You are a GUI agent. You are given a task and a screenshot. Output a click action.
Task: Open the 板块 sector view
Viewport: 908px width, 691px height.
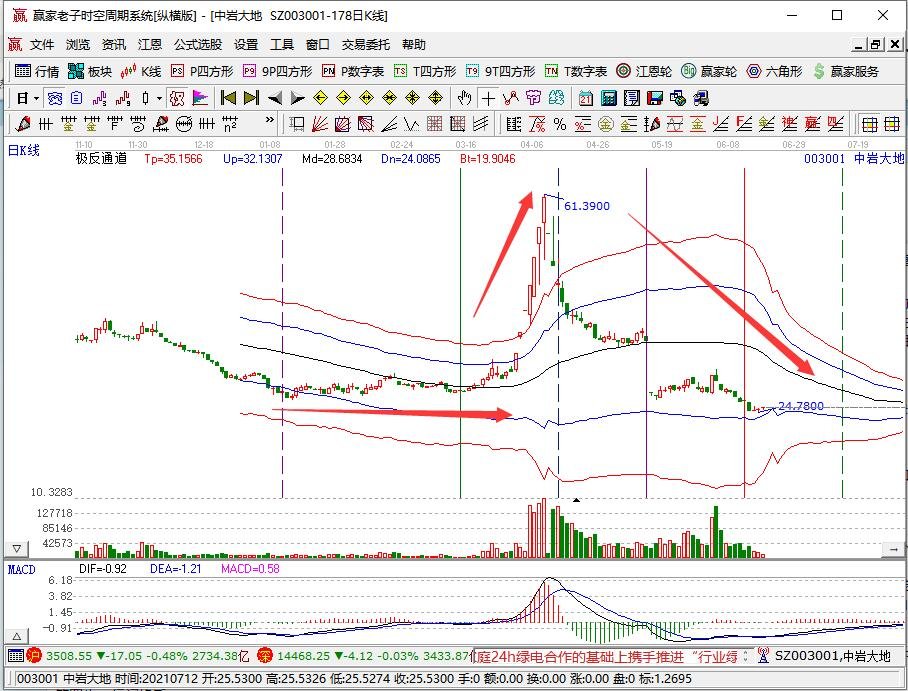[90, 71]
